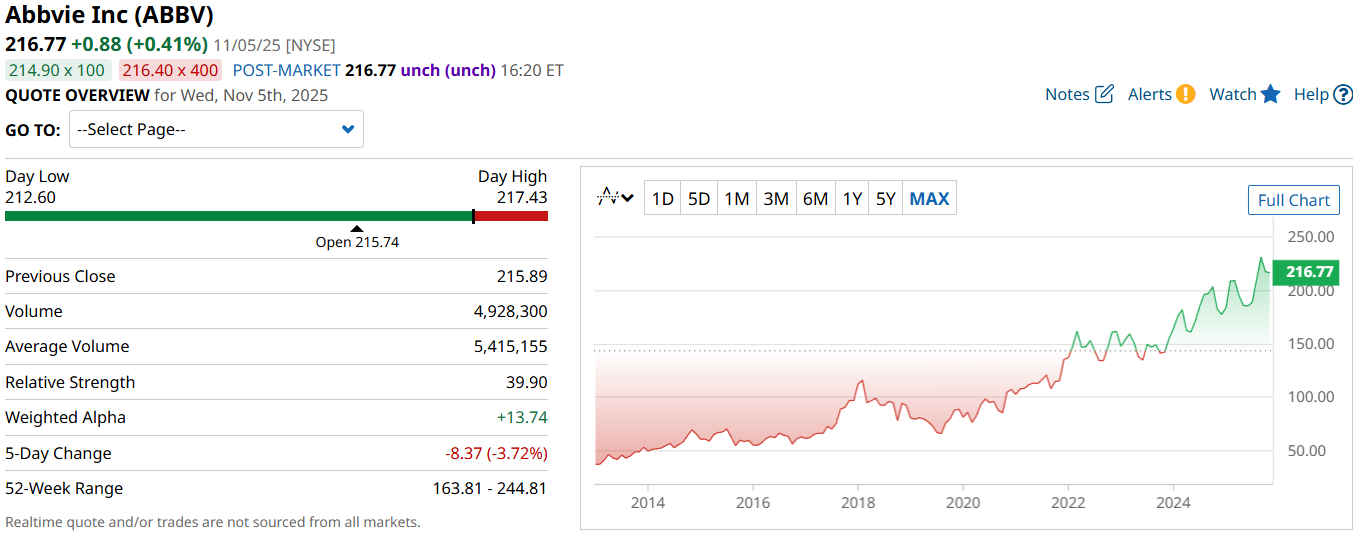Select the 6M chart period

click(x=815, y=198)
